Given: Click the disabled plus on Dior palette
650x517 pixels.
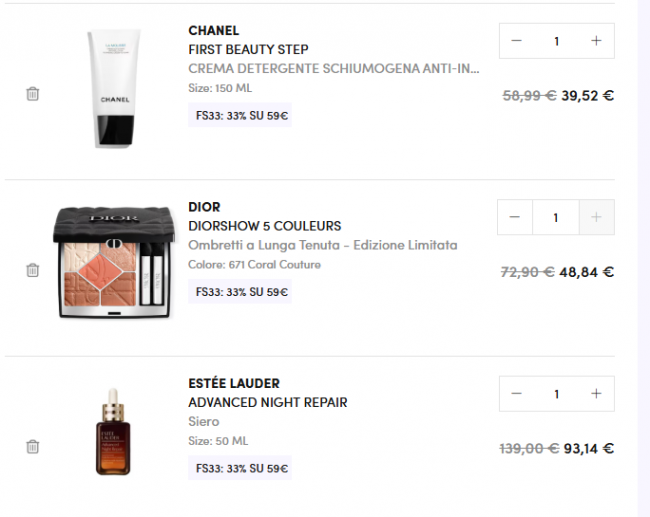Looking at the screenshot, I should click(x=597, y=217).
